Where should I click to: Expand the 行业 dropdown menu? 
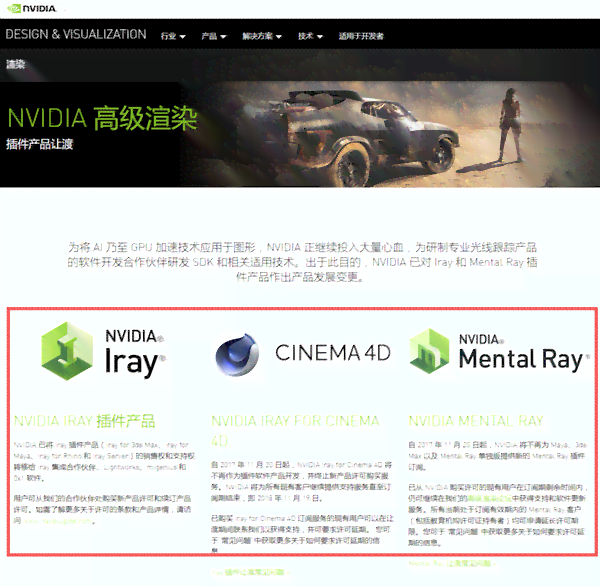pyautogui.click(x=173, y=36)
